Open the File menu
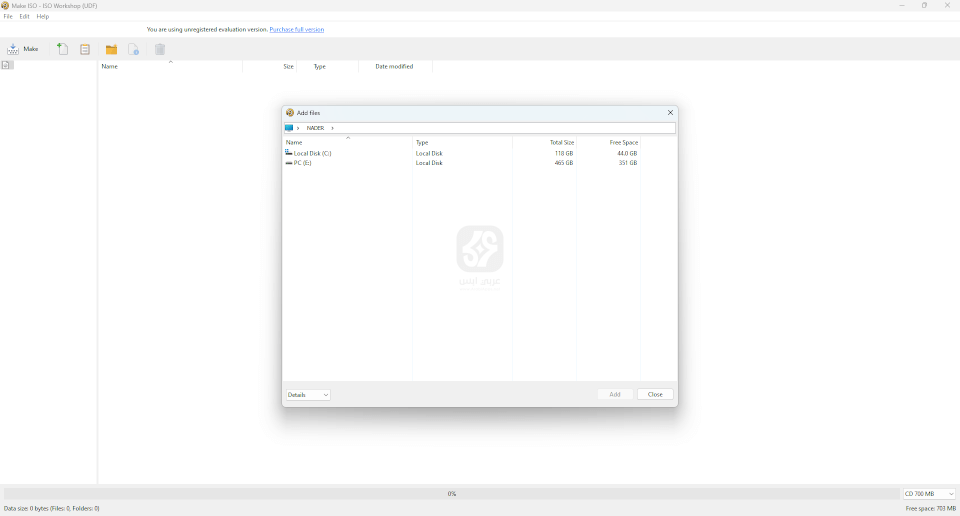 click(8, 17)
